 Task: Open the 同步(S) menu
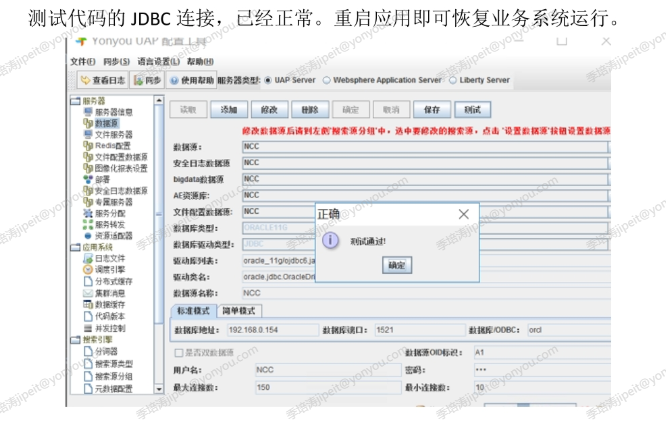coord(116,62)
